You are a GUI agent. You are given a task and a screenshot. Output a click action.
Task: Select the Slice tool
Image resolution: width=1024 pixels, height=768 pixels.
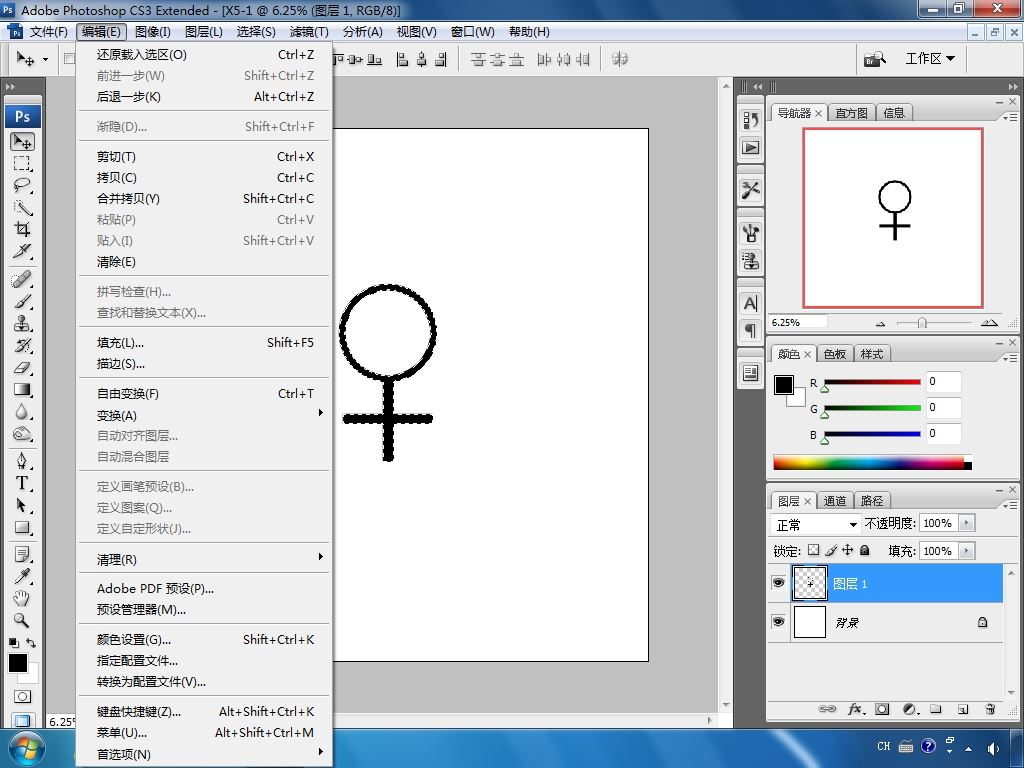click(22, 251)
